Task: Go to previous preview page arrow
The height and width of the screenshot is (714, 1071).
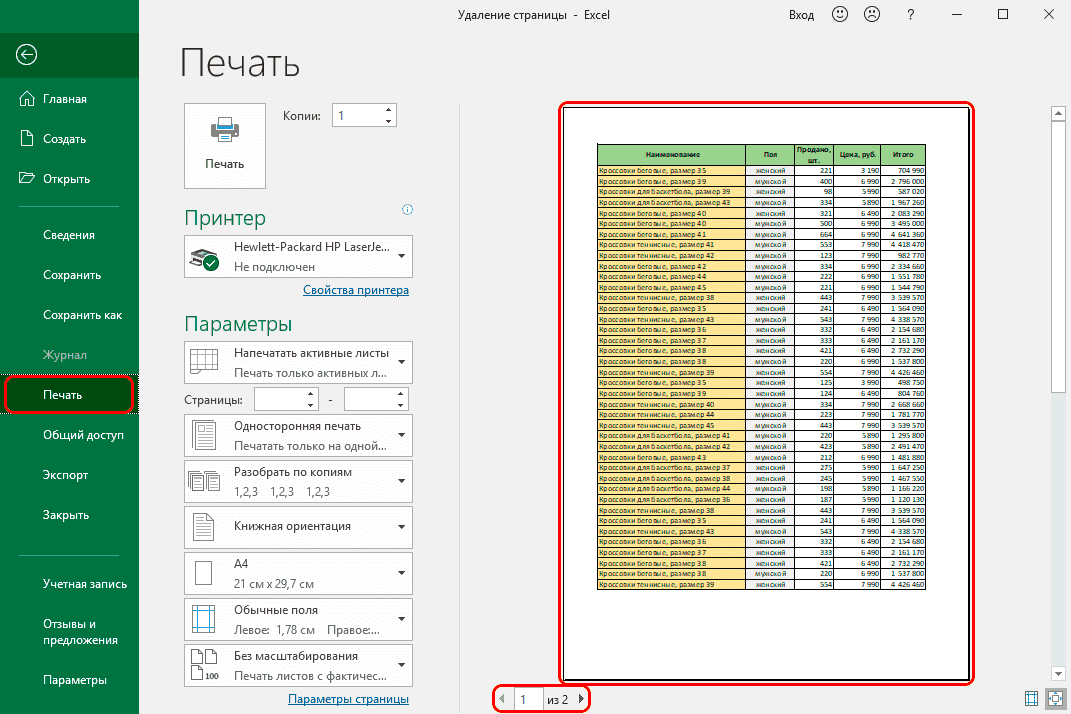Action: tap(502, 699)
